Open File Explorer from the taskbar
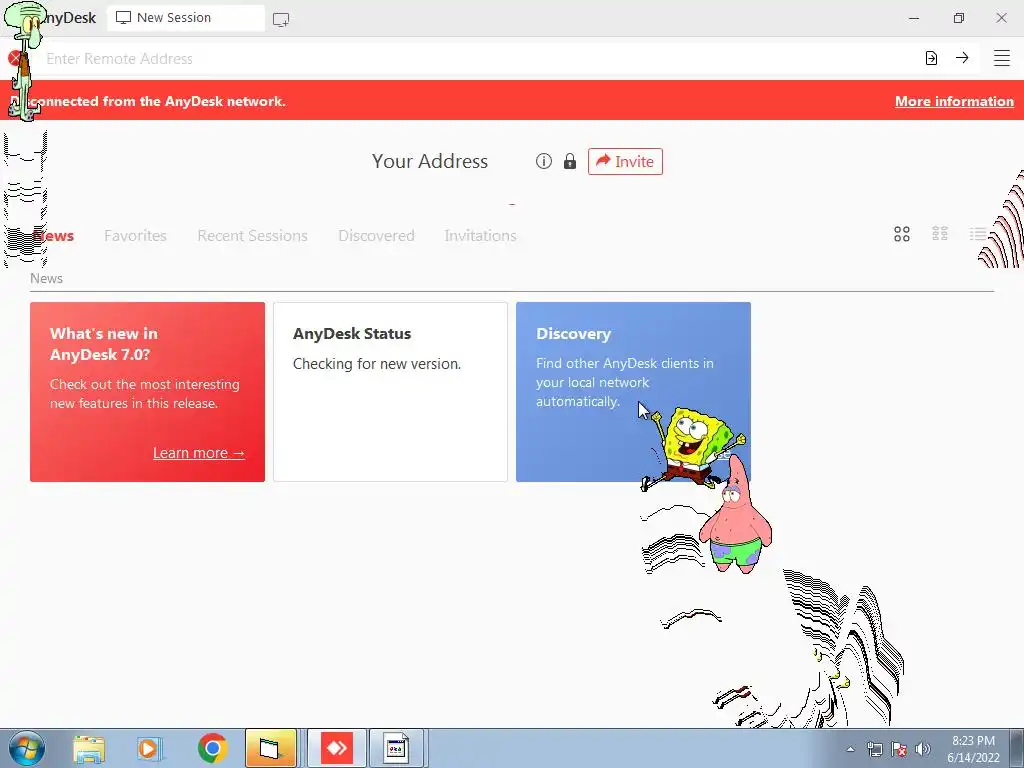The image size is (1024, 768). [89, 748]
